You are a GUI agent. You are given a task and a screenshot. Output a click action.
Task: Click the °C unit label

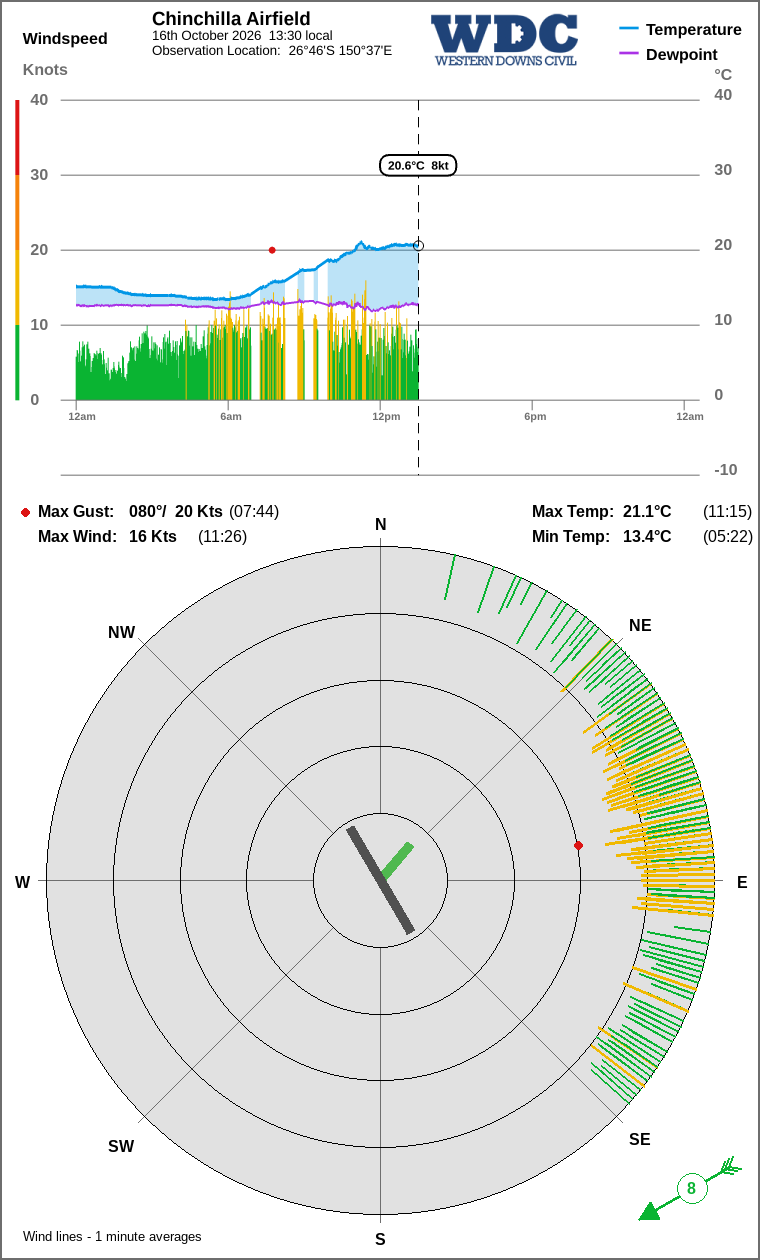pos(723,75)
